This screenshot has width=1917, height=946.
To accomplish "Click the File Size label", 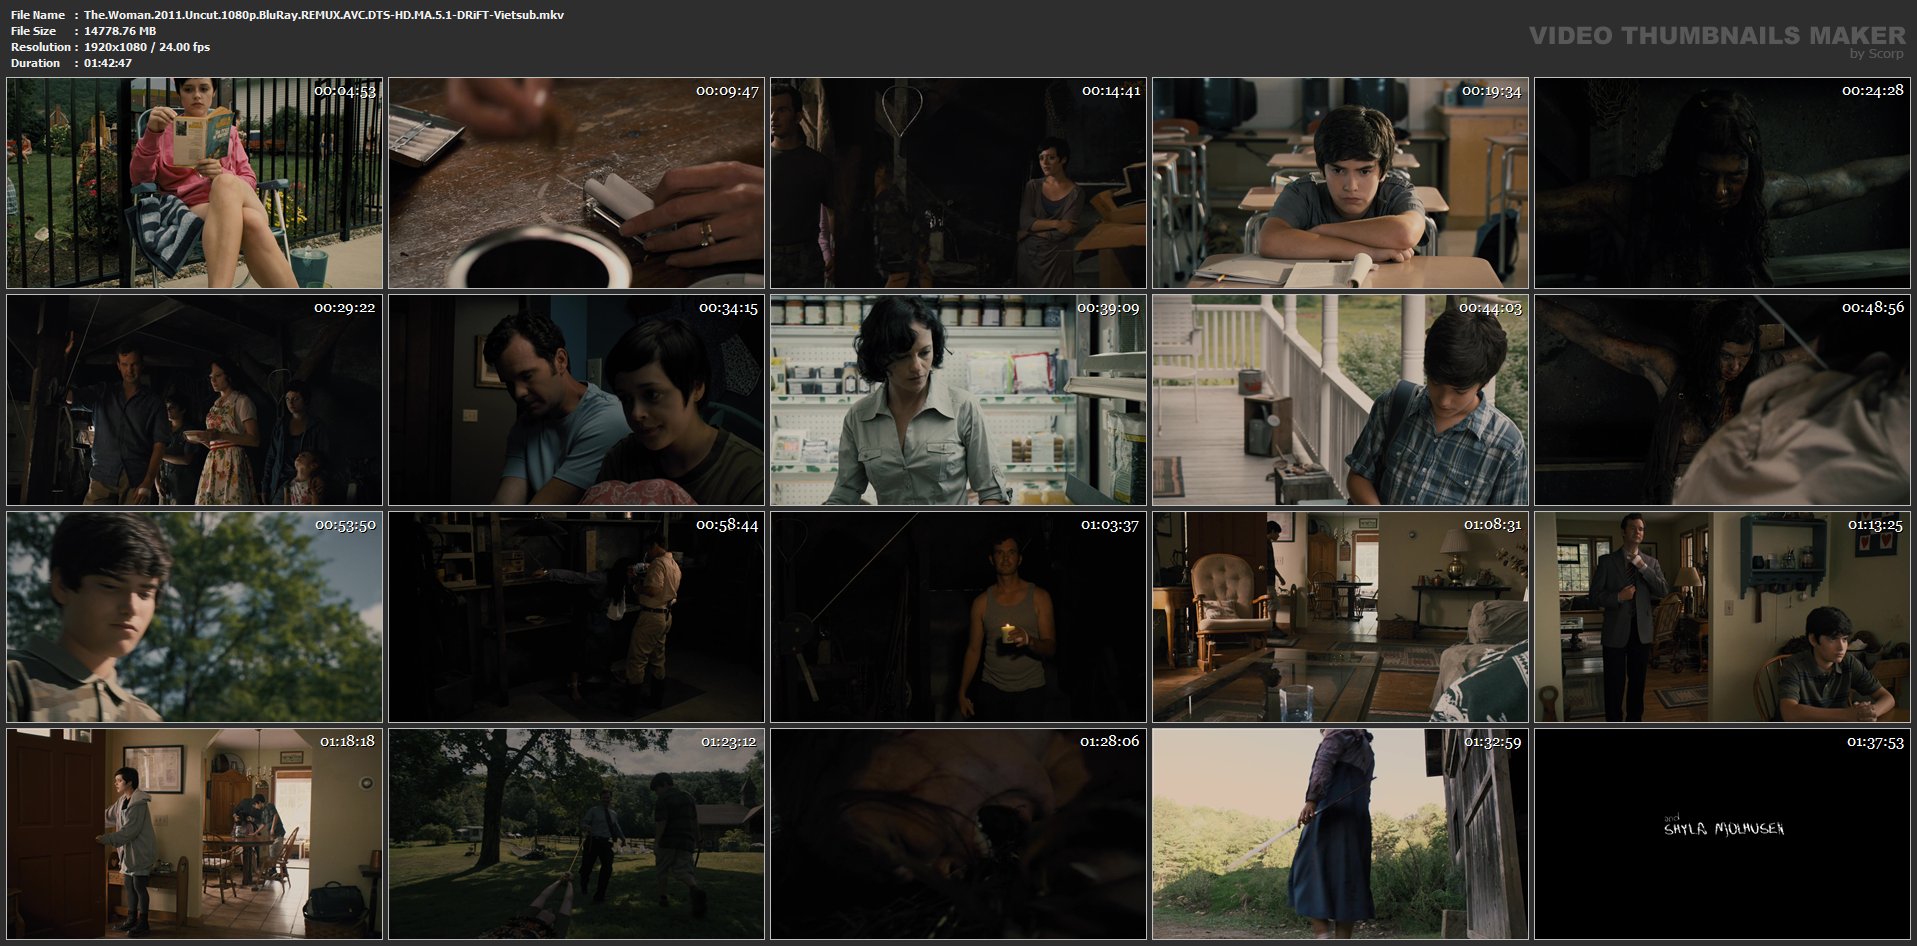I will pos(33,31).
